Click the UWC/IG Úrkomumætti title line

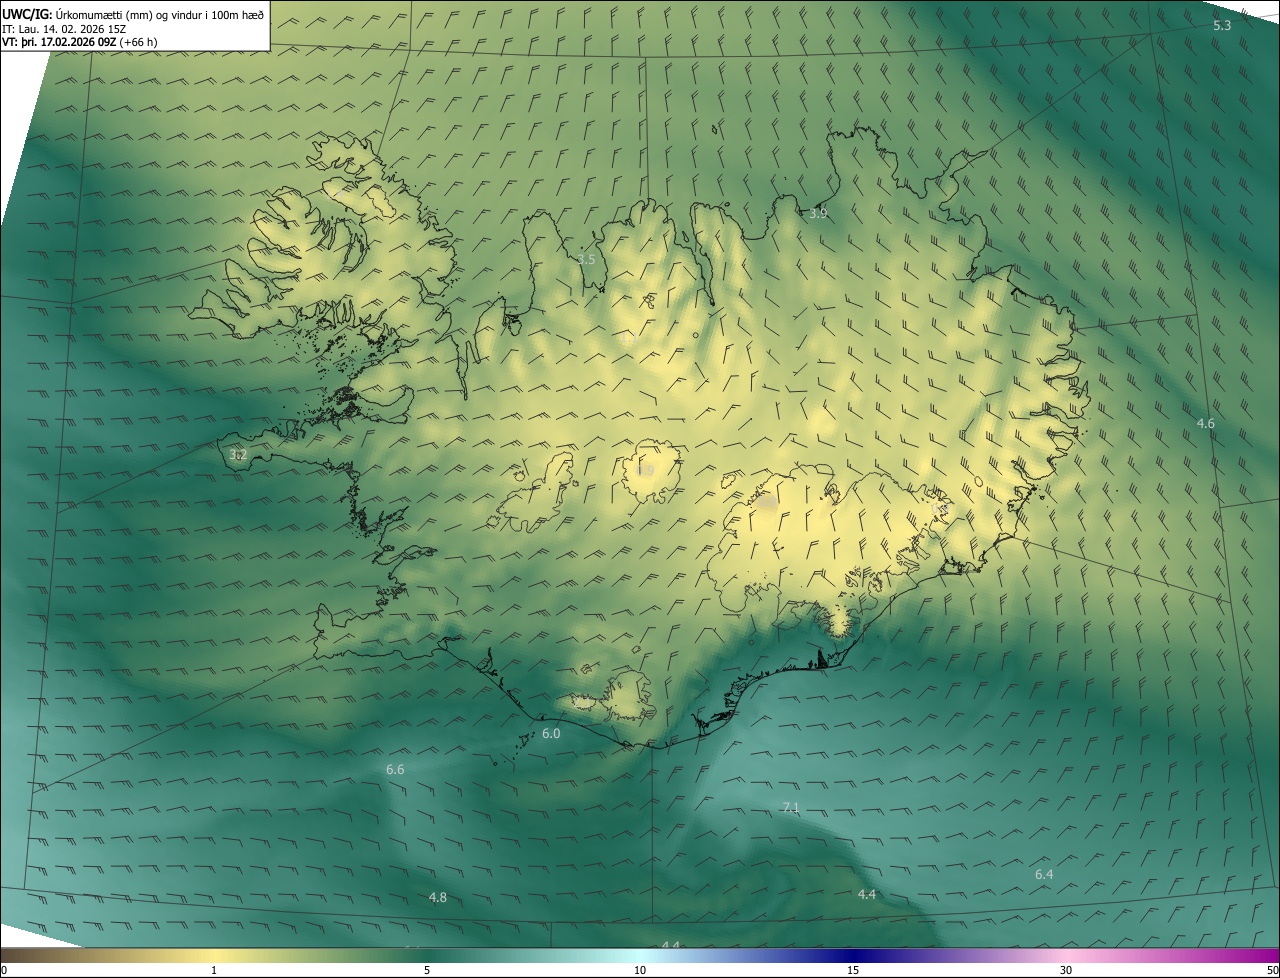click(133, 14)
